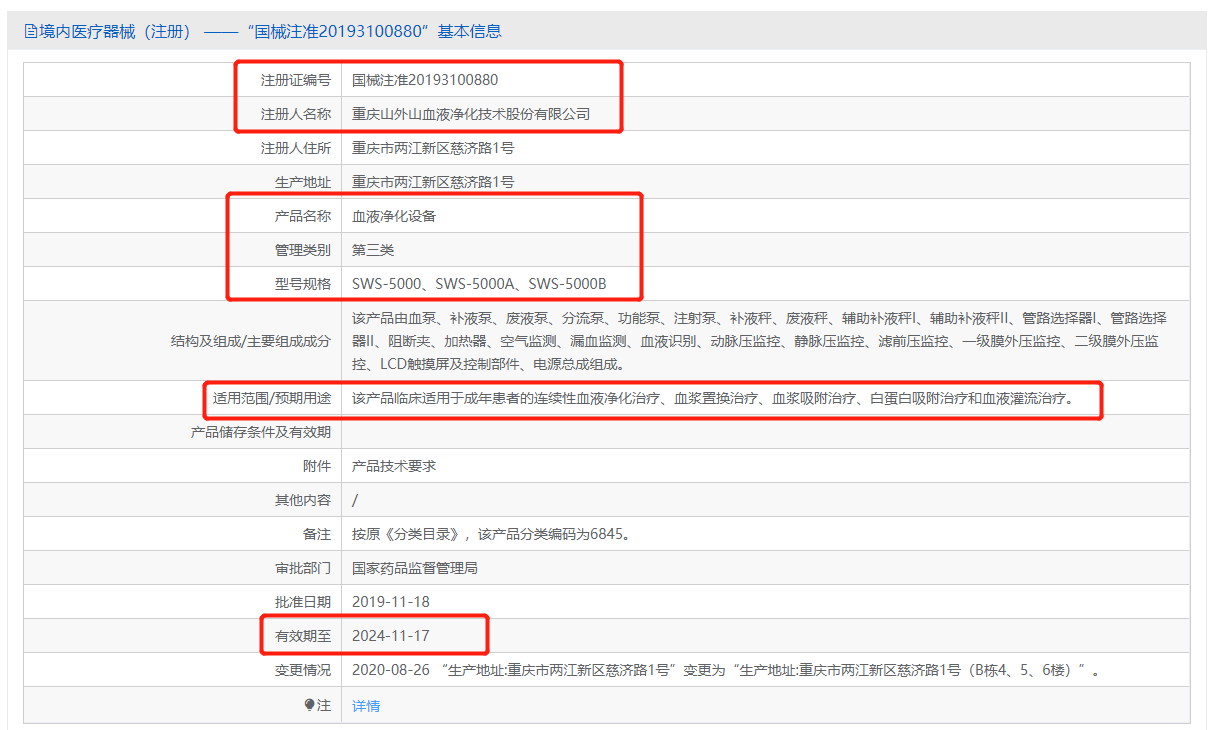Click the 产品名称 label cell
The height and width of the screenshot is (730, 1215).
183,216
